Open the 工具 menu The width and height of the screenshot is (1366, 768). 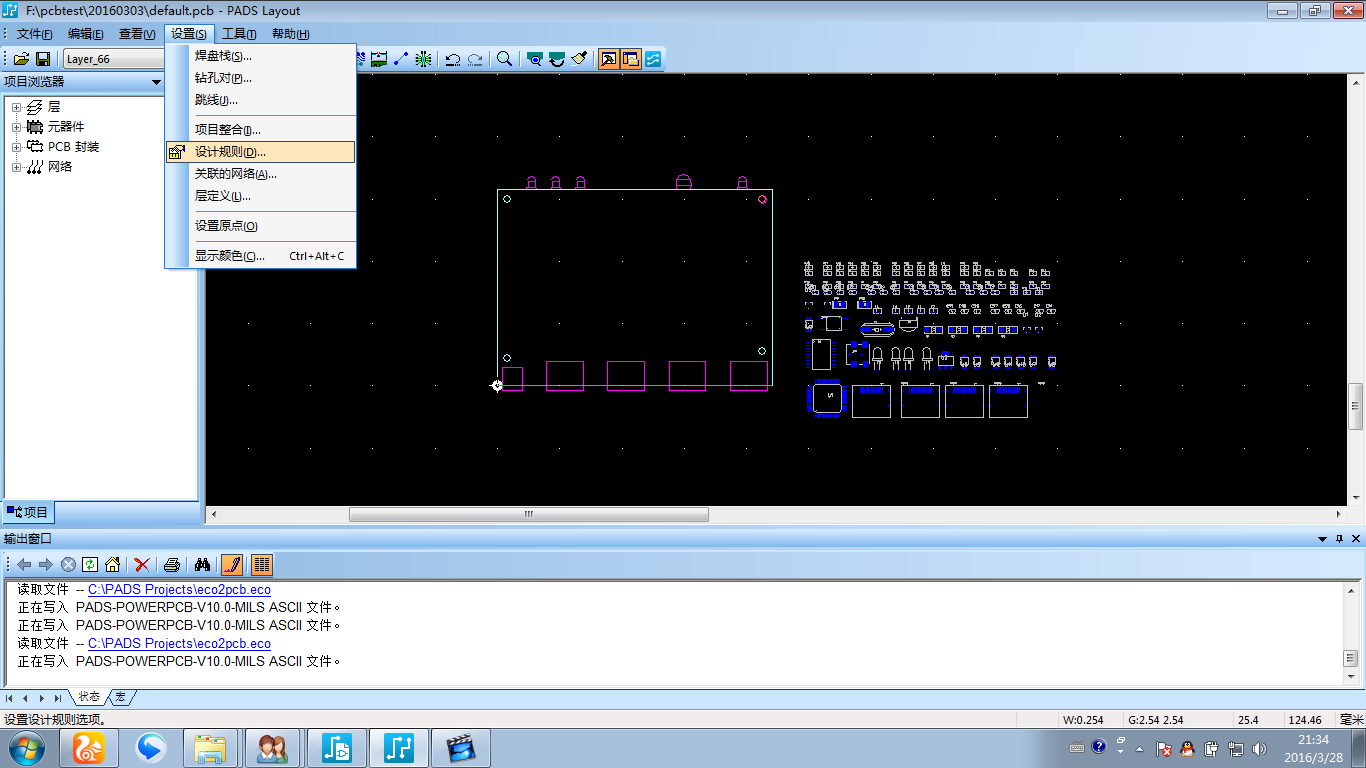[239, 34]
